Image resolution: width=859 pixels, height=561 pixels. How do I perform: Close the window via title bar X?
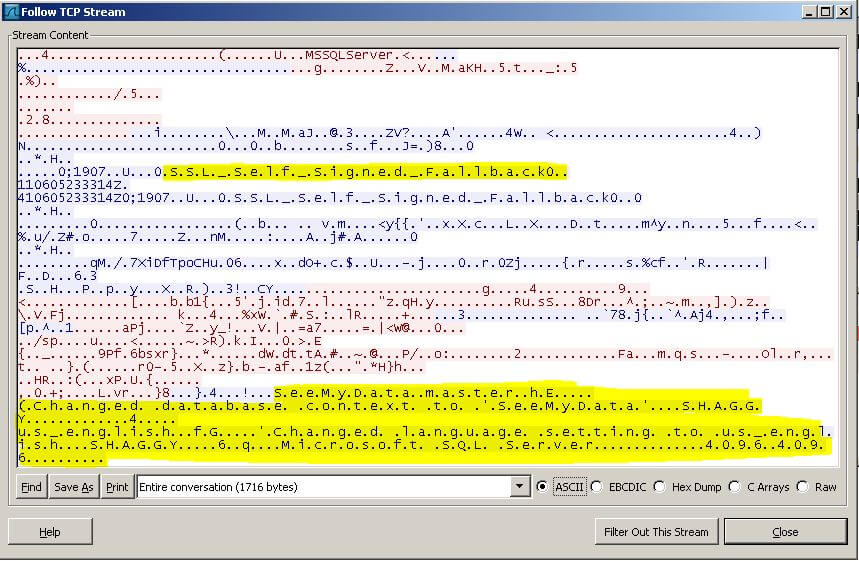point(844,12)
